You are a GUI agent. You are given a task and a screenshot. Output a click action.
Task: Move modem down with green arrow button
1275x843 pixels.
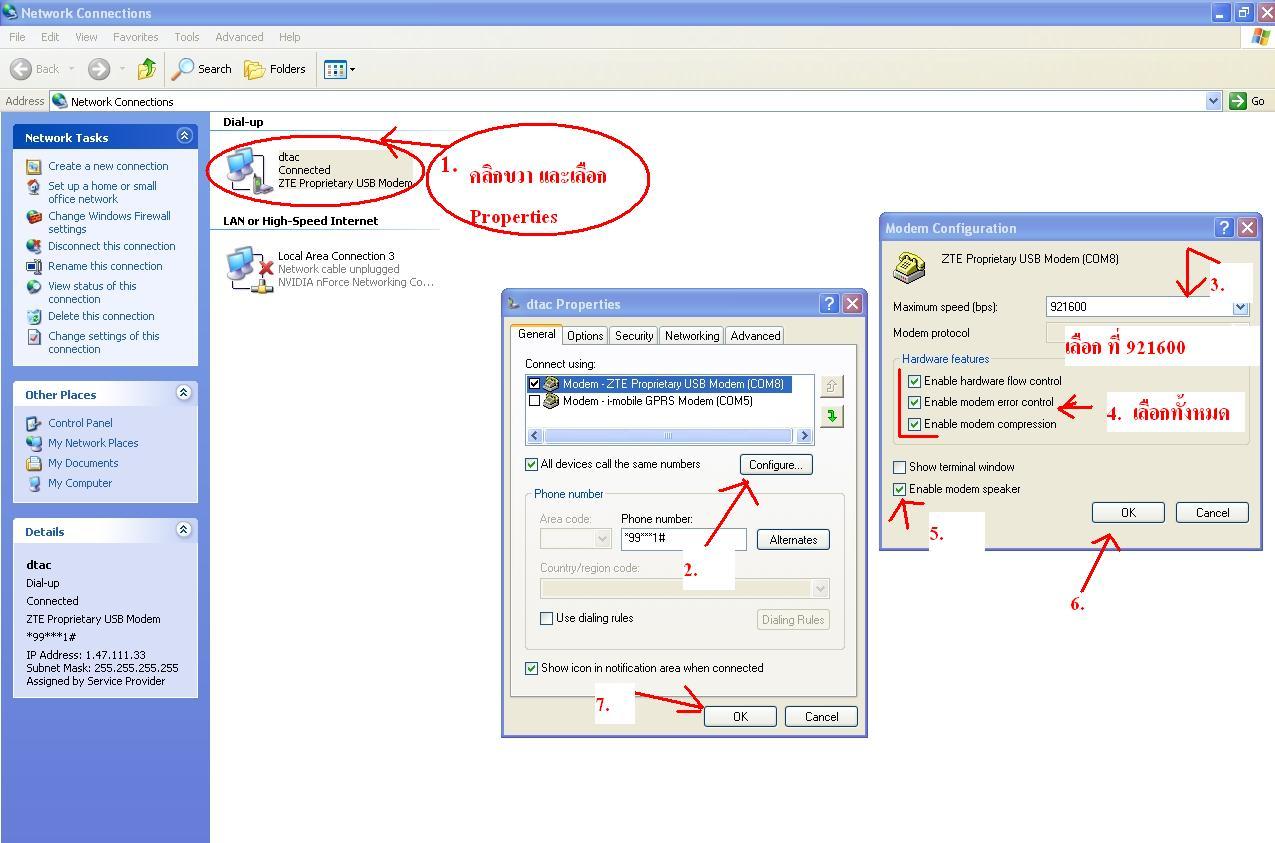[x=831, y=416]
